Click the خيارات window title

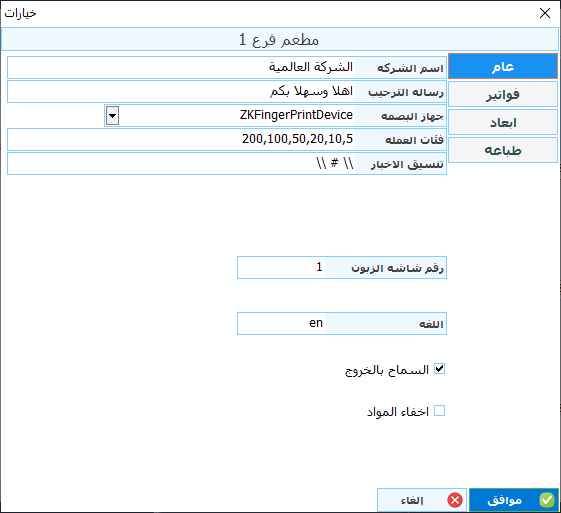click(x=20, y=13)
